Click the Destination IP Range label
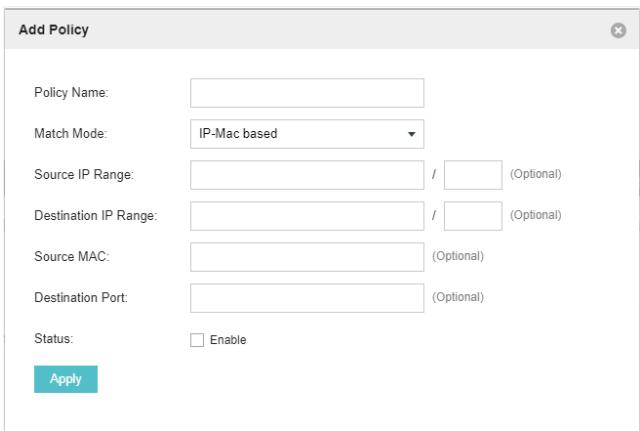 tap(96, 216)
